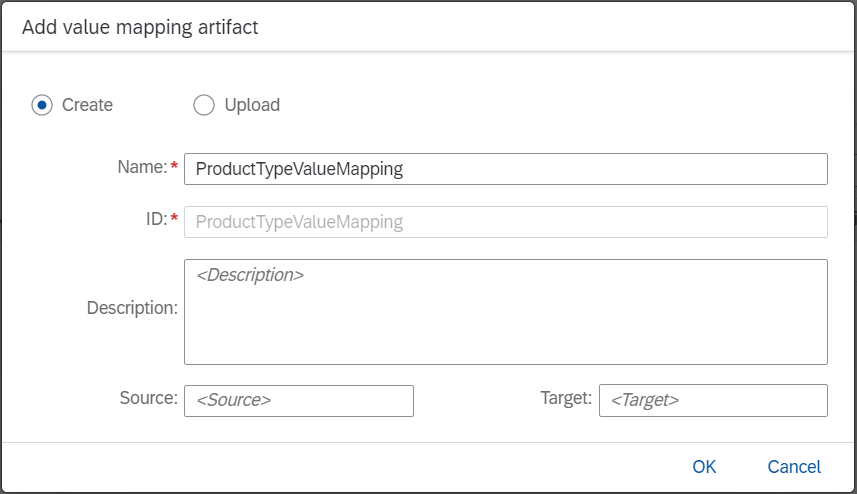Screen dimensions: 857x494
Task: Confirm the dialog with OK
Action: pos(704,467)
